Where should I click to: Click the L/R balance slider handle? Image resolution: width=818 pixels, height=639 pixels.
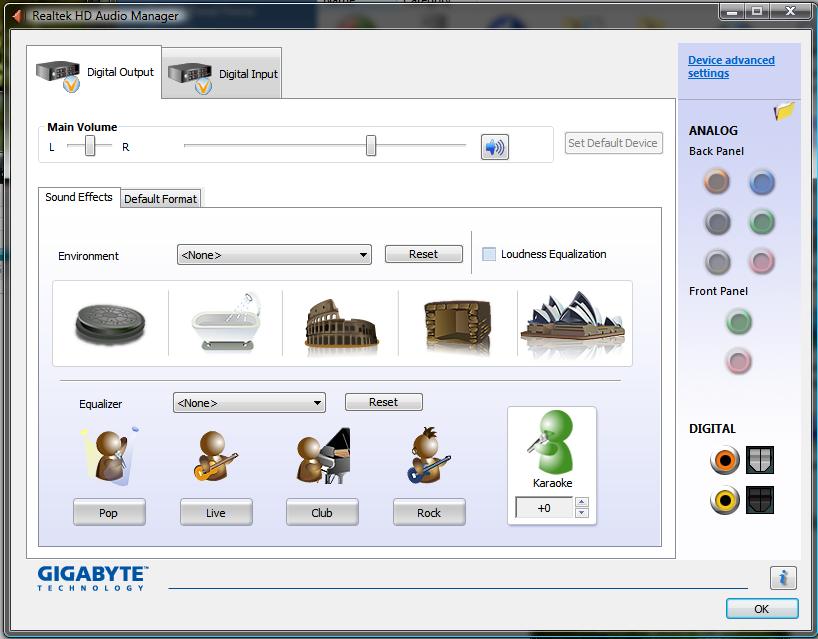(x=90, y=146)
